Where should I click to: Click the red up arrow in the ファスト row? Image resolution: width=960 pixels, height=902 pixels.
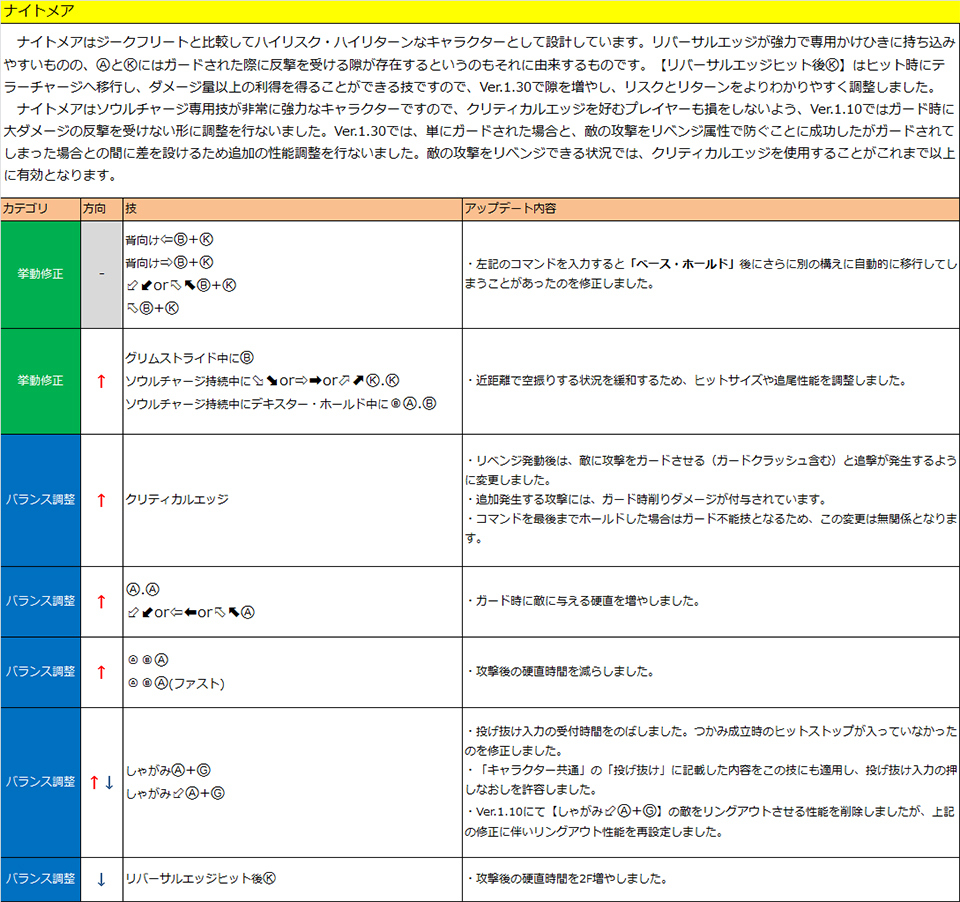[101, 672]
